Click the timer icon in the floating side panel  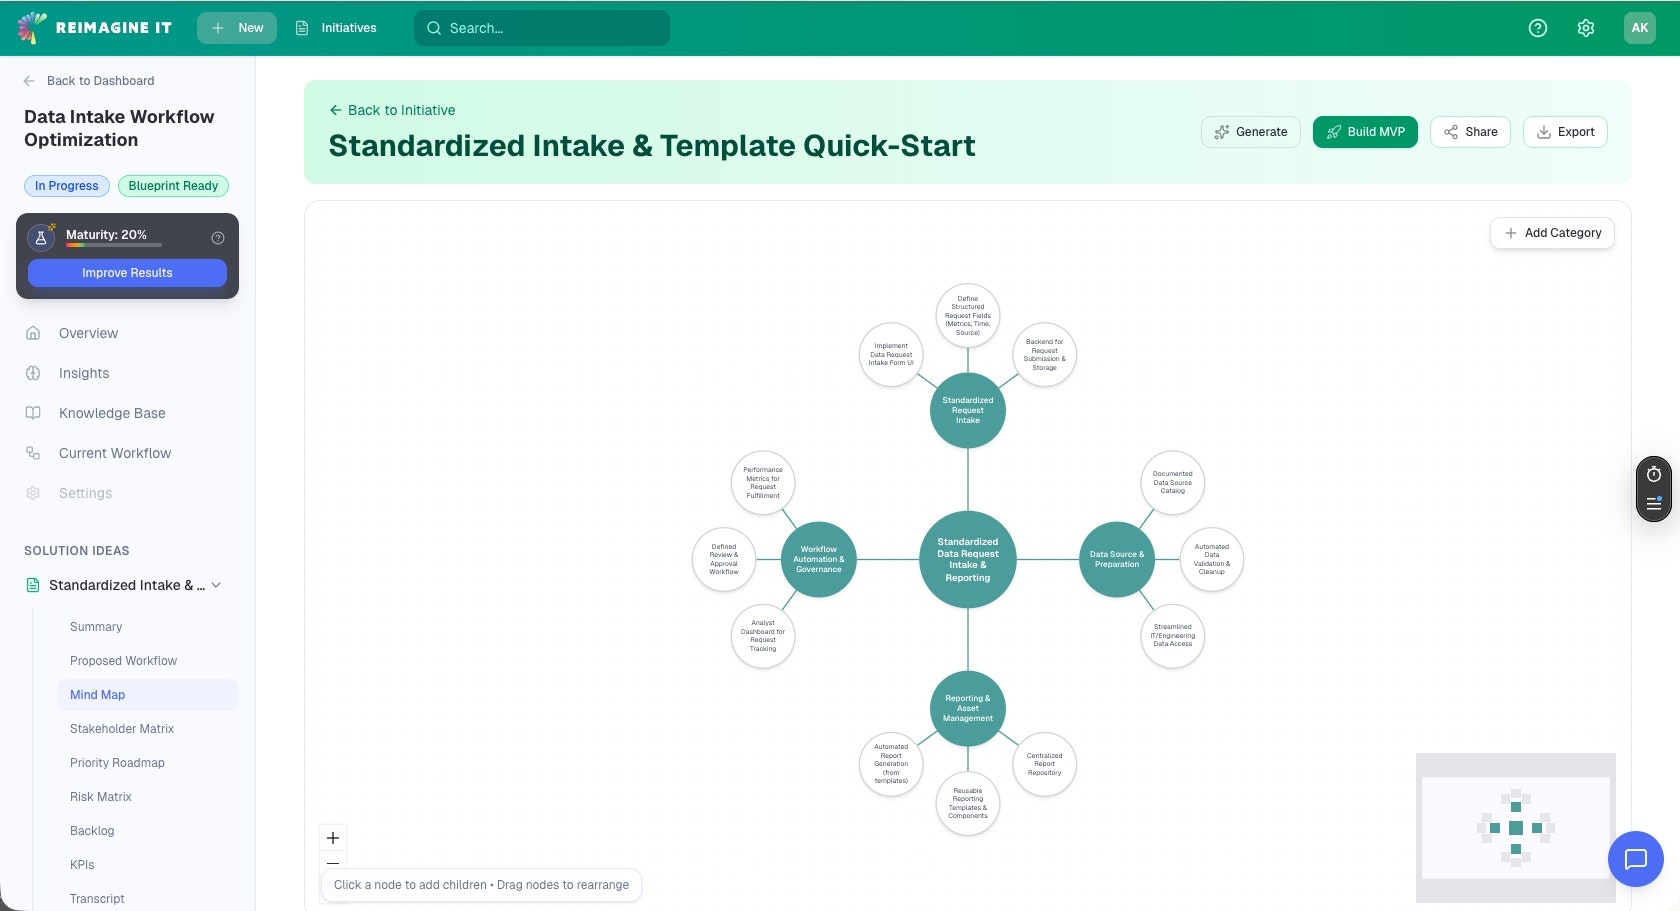1654,474
